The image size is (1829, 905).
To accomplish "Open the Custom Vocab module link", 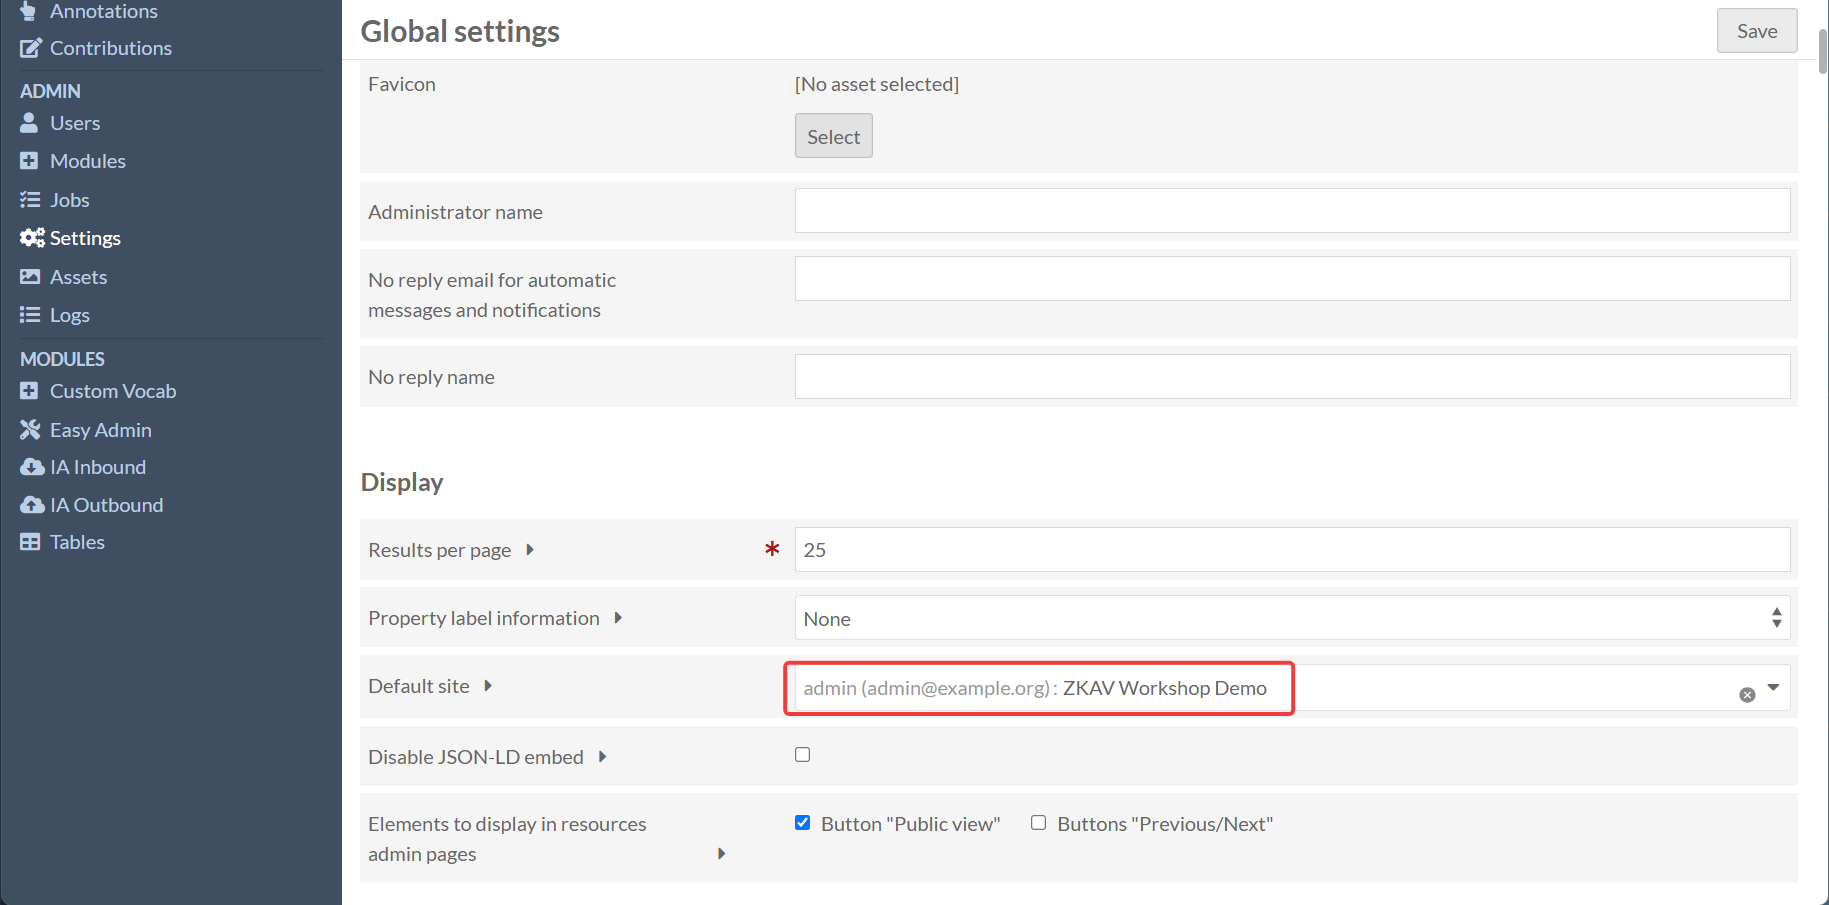I will (113, 391).
